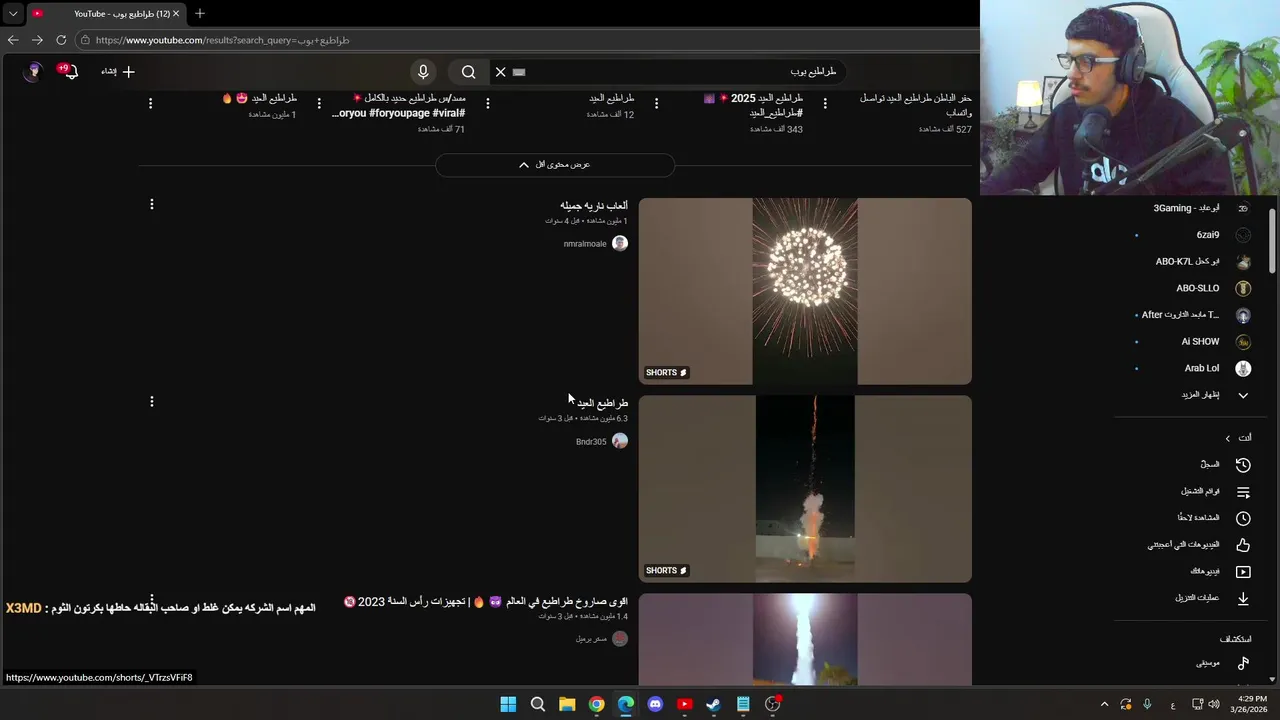Image resolution: width=1280 pixels, height=720 pixels.
Task: Open the nmralmoale channel name
Action: point(585,244)
